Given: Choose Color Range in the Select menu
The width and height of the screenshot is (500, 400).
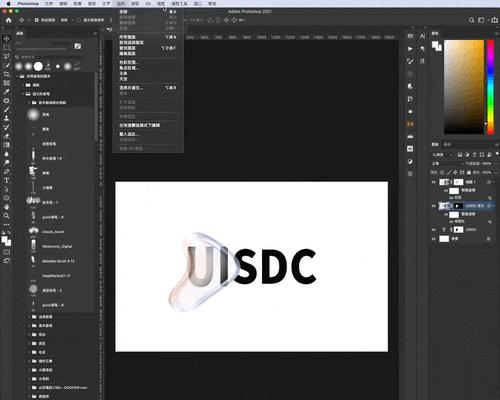Looking at the screenshot, I should pyautogui.click(x=148, y=62).
